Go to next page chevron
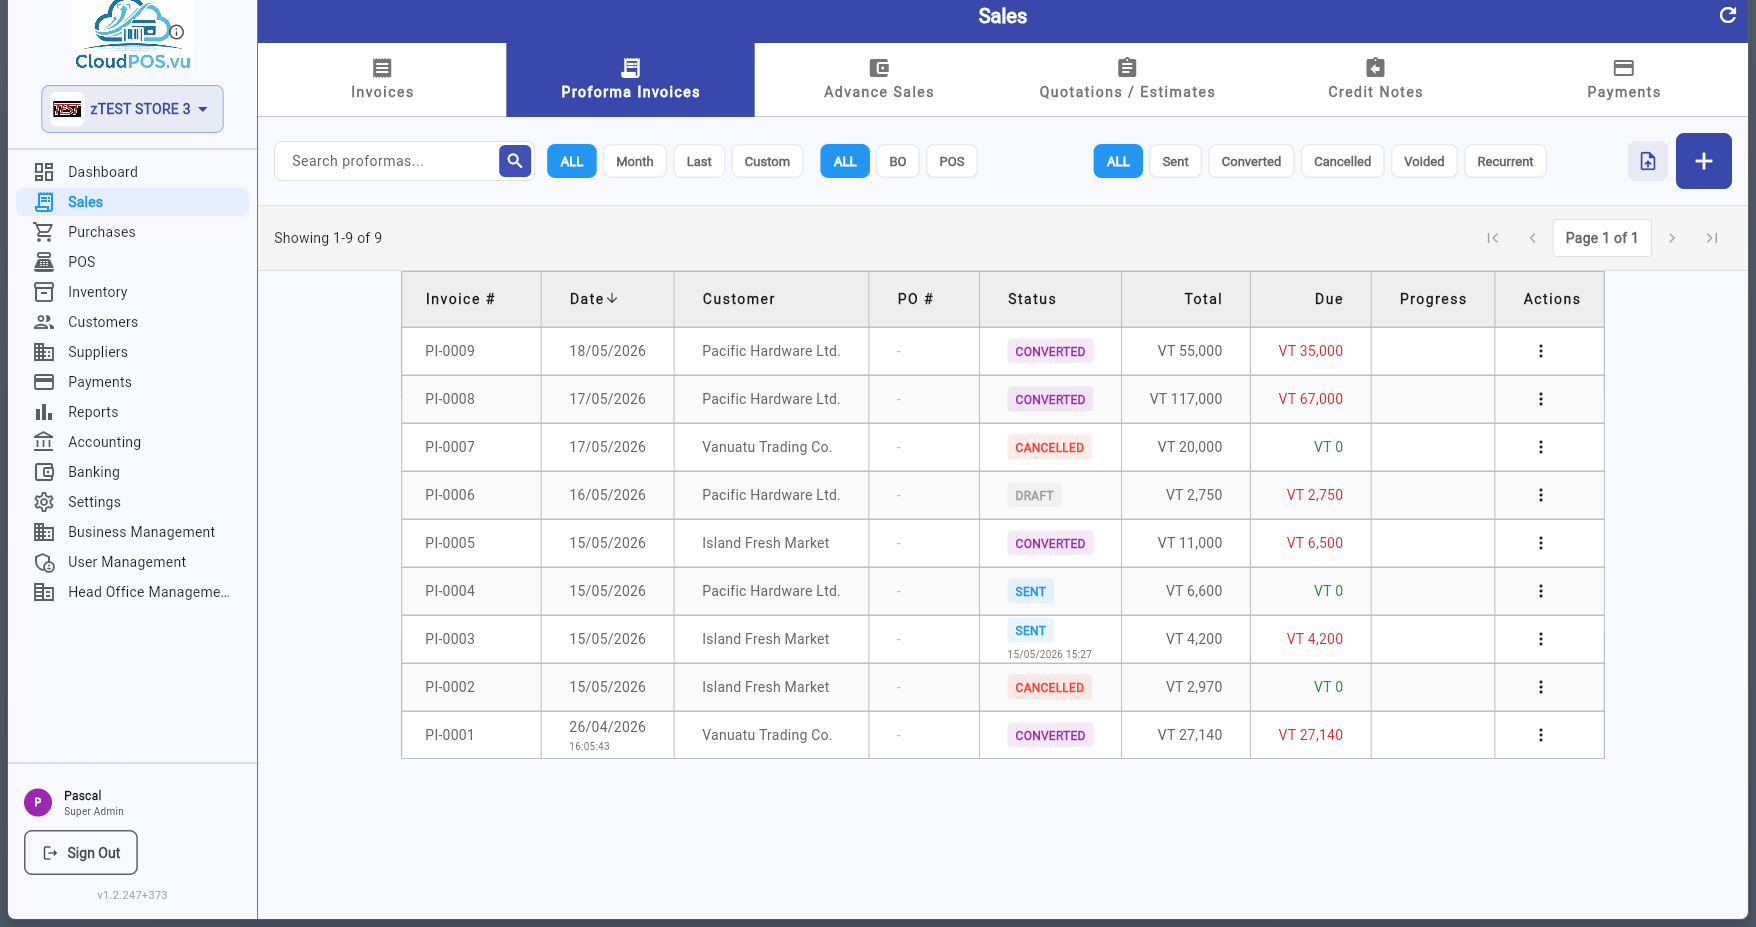The image size is (1756, 927). 1671,238
